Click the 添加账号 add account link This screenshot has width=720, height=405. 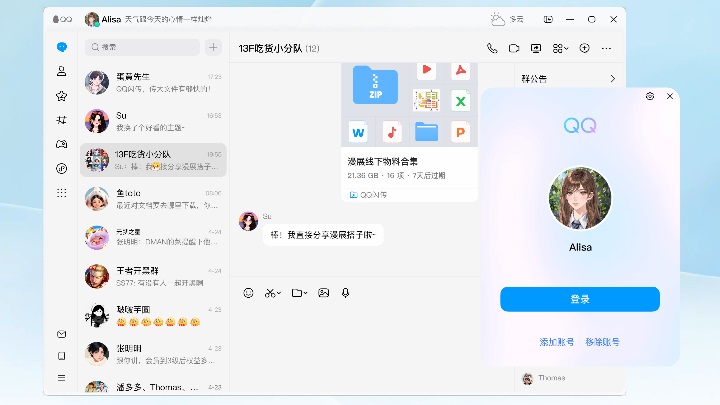(x=557, y=342)
